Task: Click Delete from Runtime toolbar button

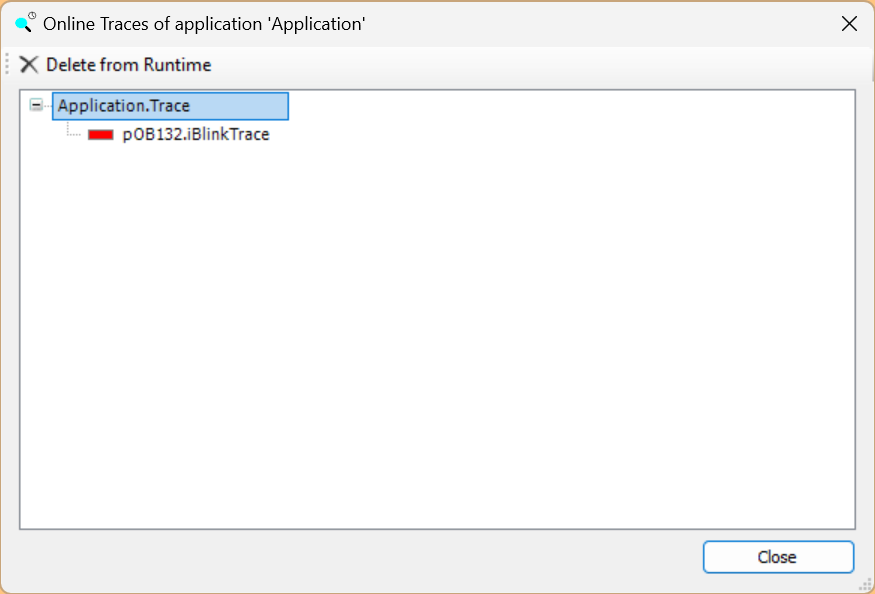Action: click(116, 65)
